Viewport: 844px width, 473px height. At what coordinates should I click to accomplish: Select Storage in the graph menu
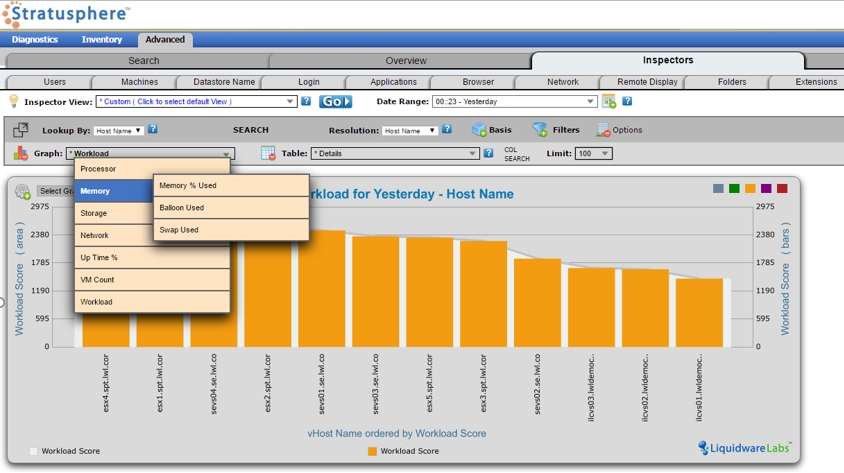tap(114, 213)
